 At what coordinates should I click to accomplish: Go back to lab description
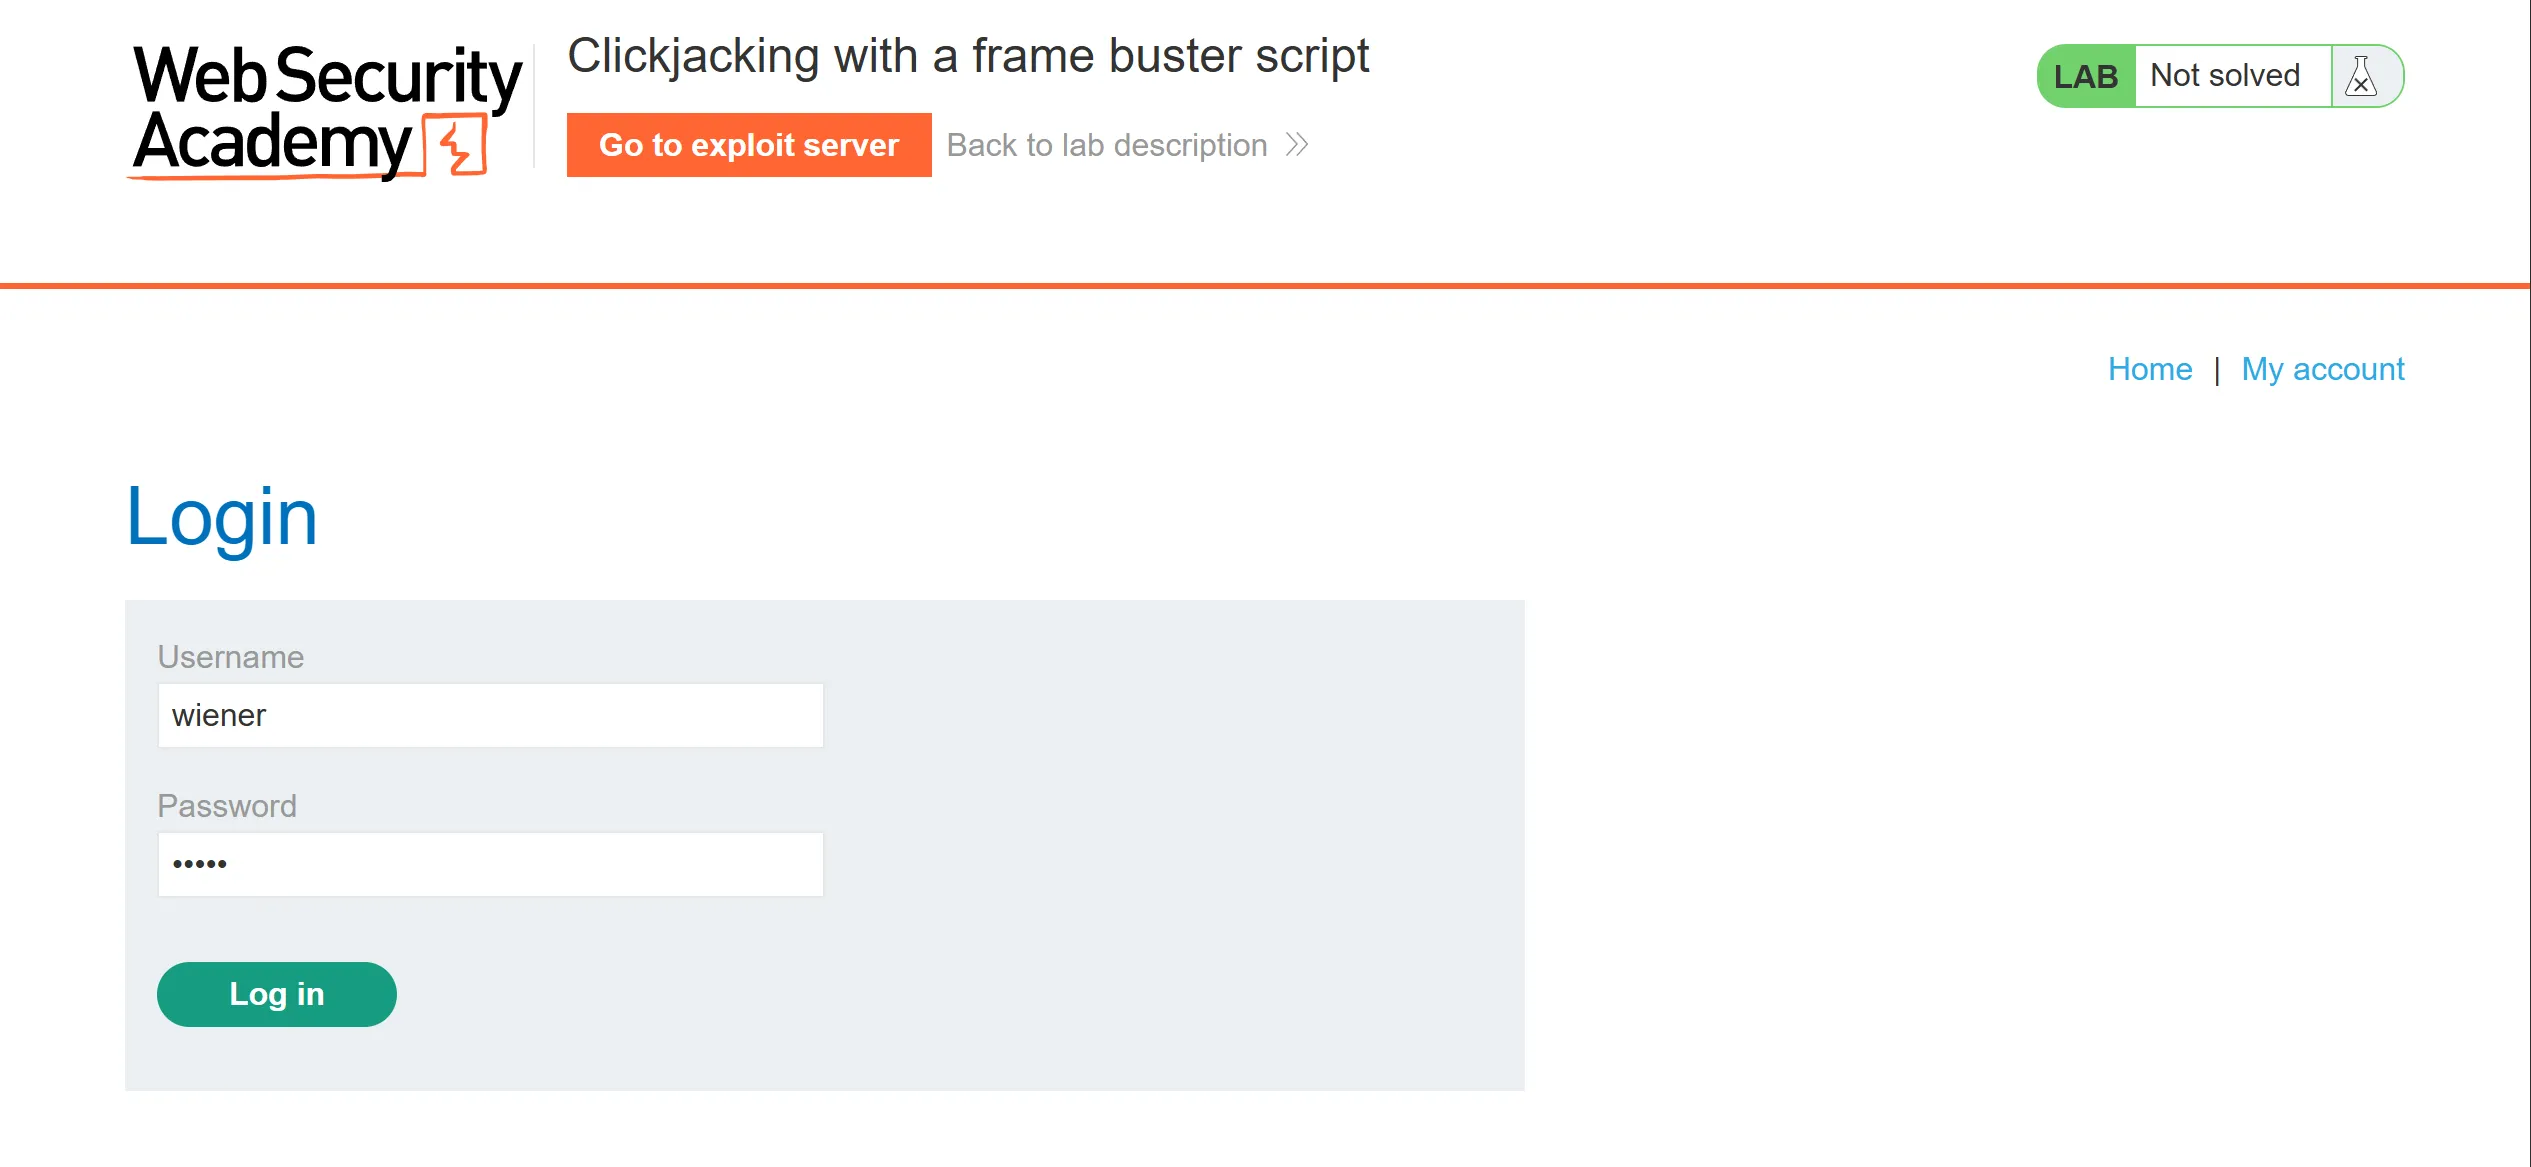pos(1107,145)
